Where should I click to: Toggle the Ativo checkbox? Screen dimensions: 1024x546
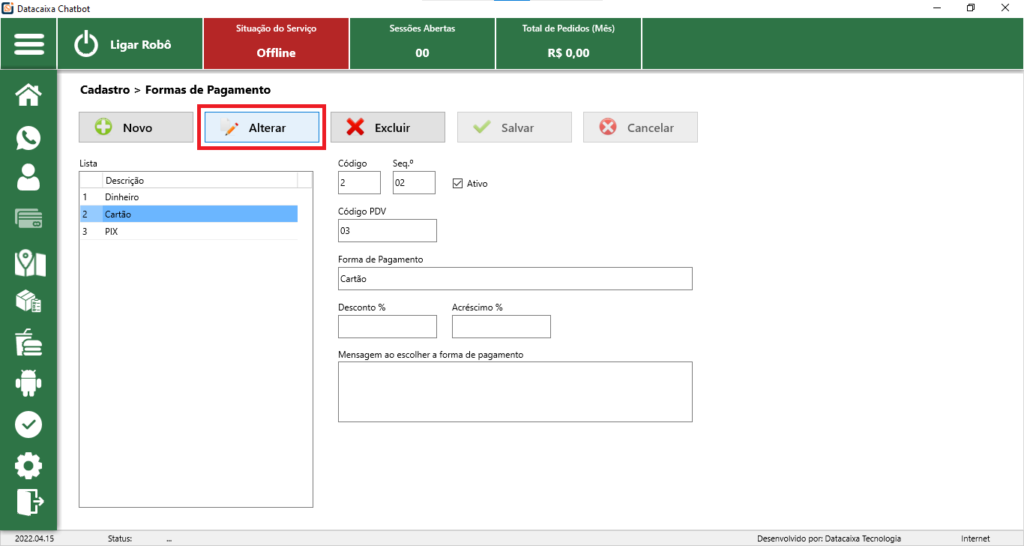tap(458, 184)
